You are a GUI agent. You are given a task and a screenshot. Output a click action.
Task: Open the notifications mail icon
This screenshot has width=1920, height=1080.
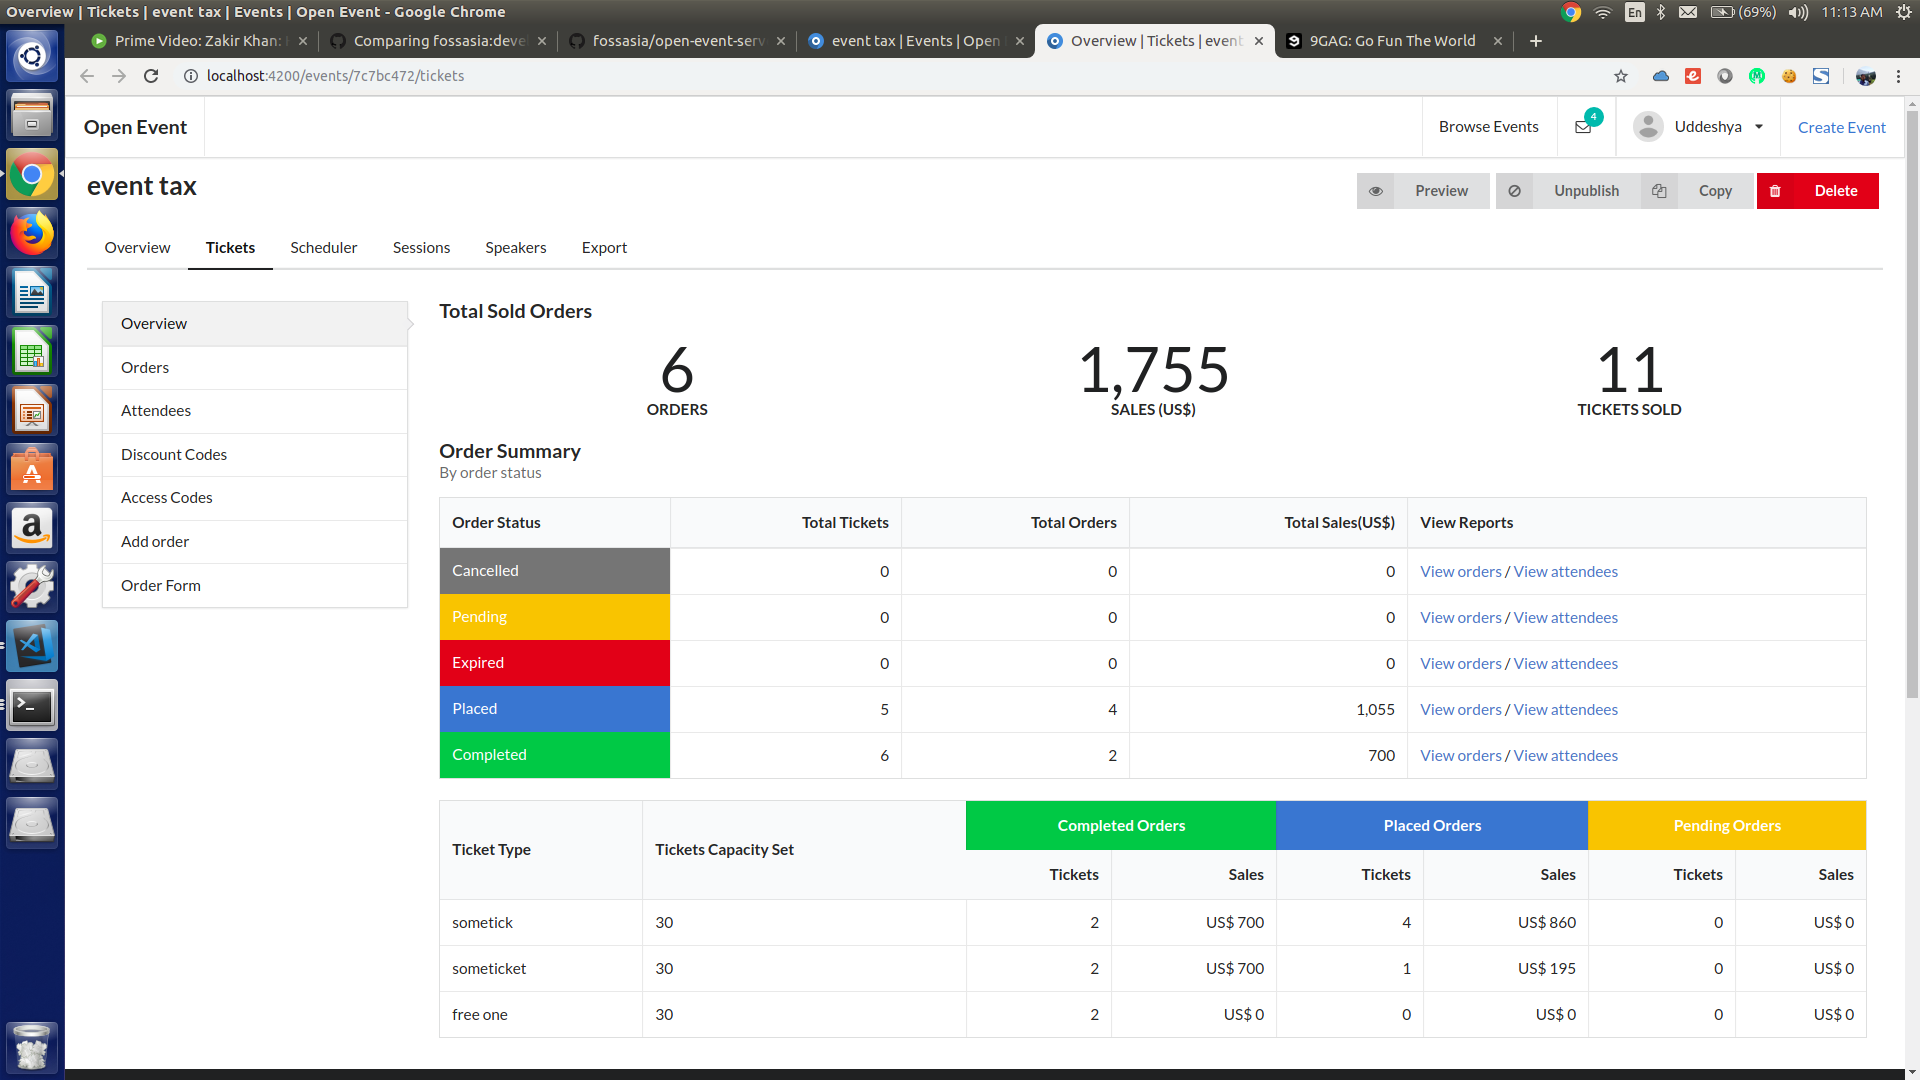pos(1583,127)
